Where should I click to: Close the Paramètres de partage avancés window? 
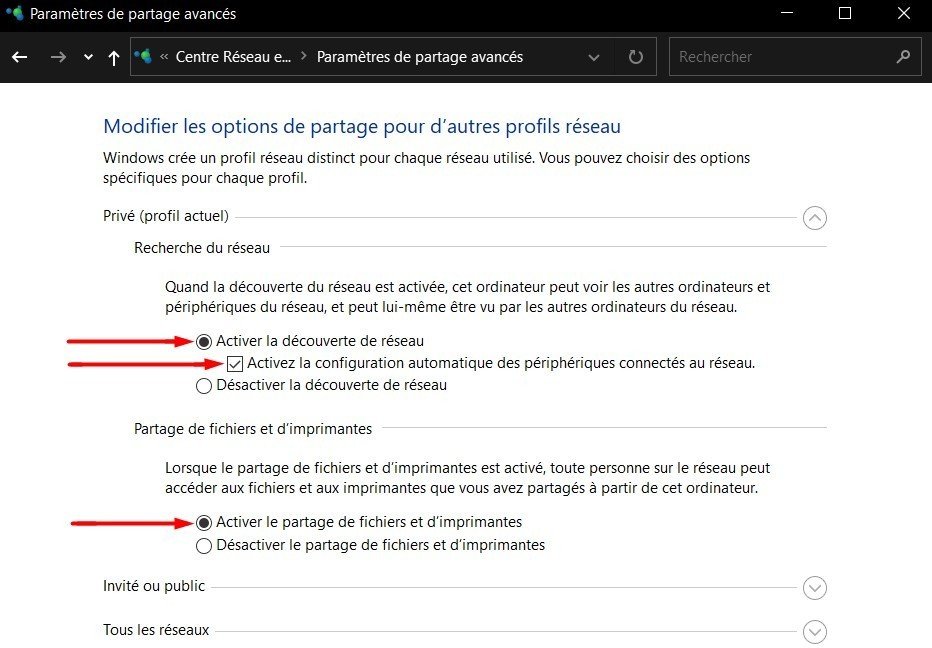point(903,12)
